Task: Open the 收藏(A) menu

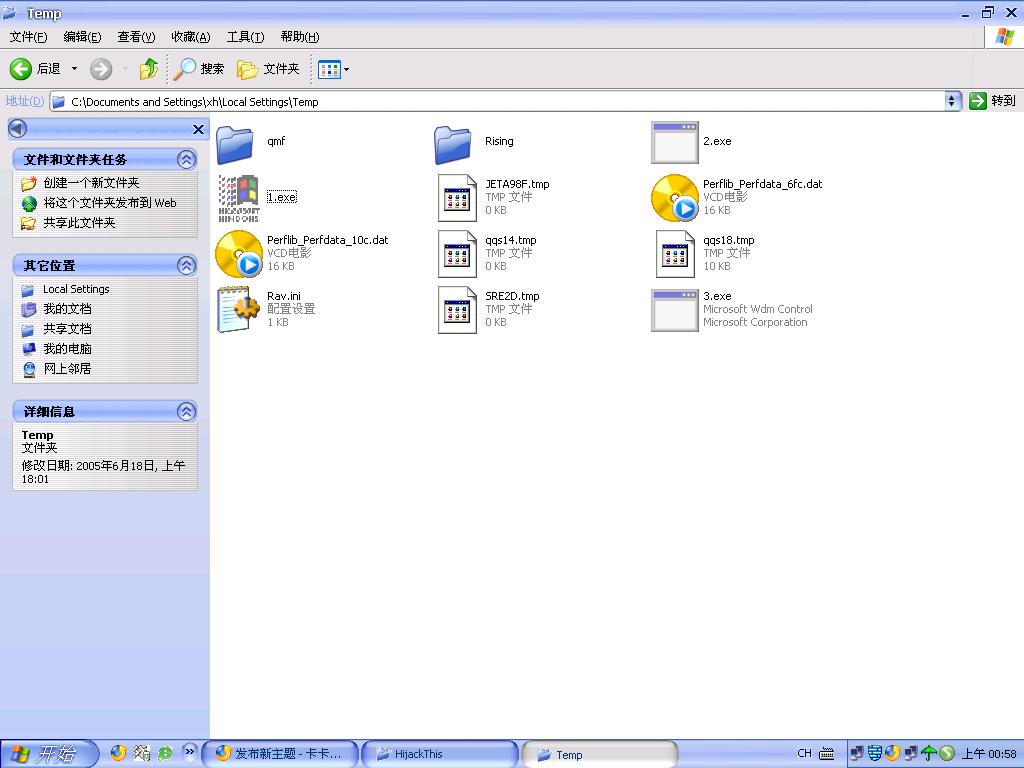Action: (190, 37)
